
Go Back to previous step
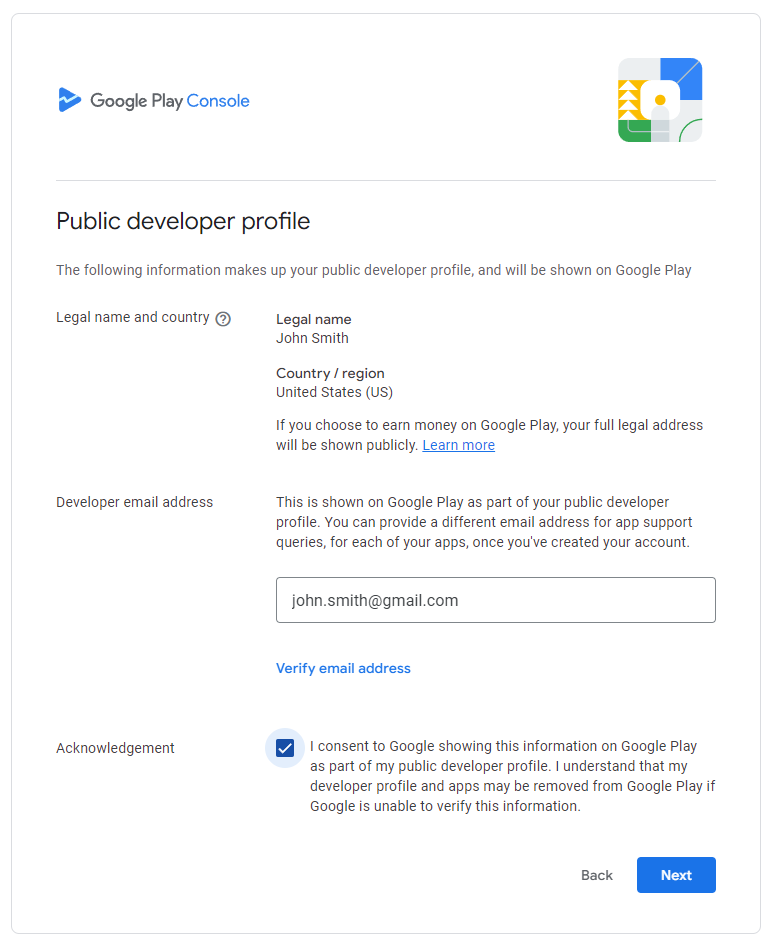[597, 875]
